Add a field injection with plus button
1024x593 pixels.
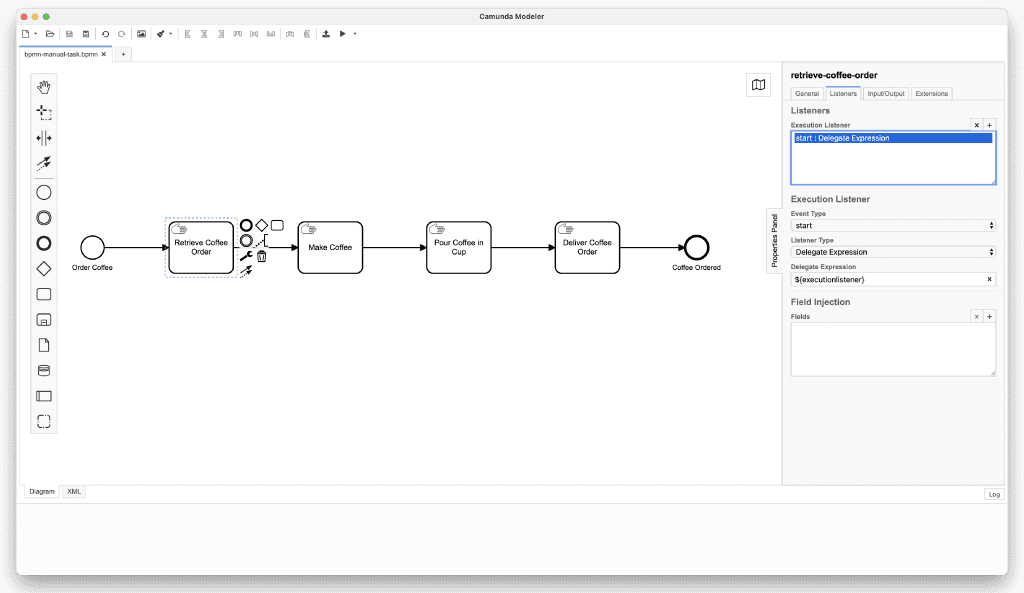click(989, 316)
